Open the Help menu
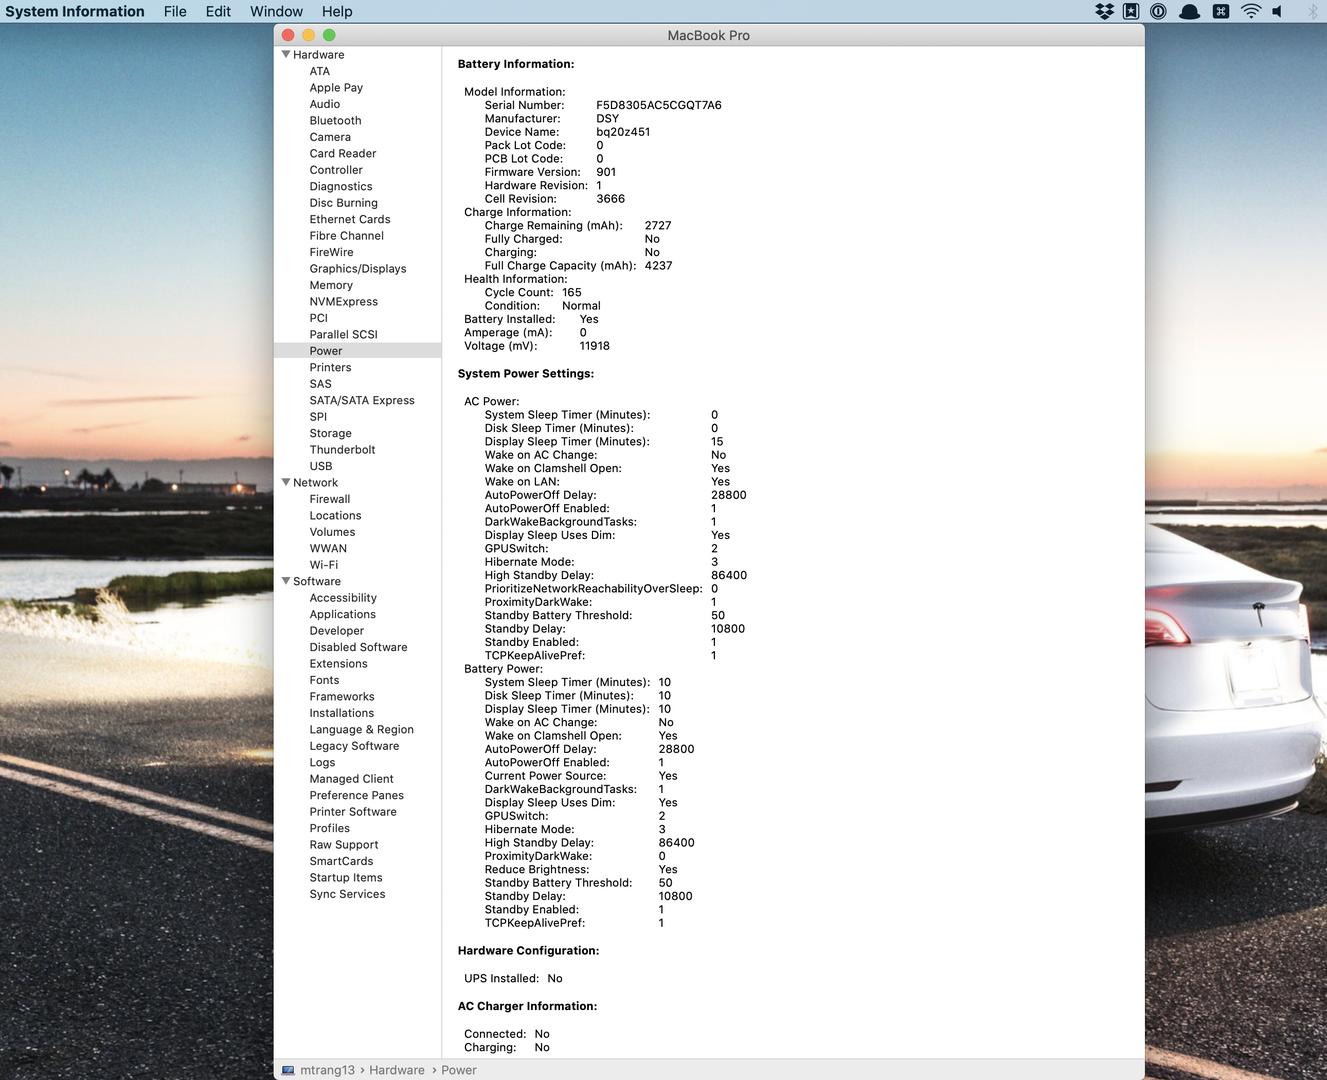Screen dimensions: 1327x1080 [337, 11]
